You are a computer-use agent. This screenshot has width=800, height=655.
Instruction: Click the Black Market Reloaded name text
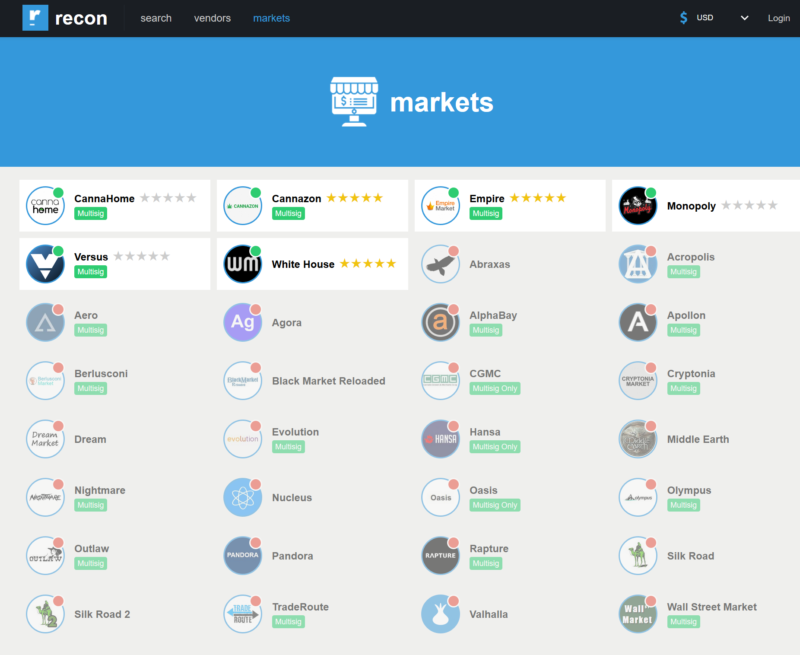pos(329,381)
